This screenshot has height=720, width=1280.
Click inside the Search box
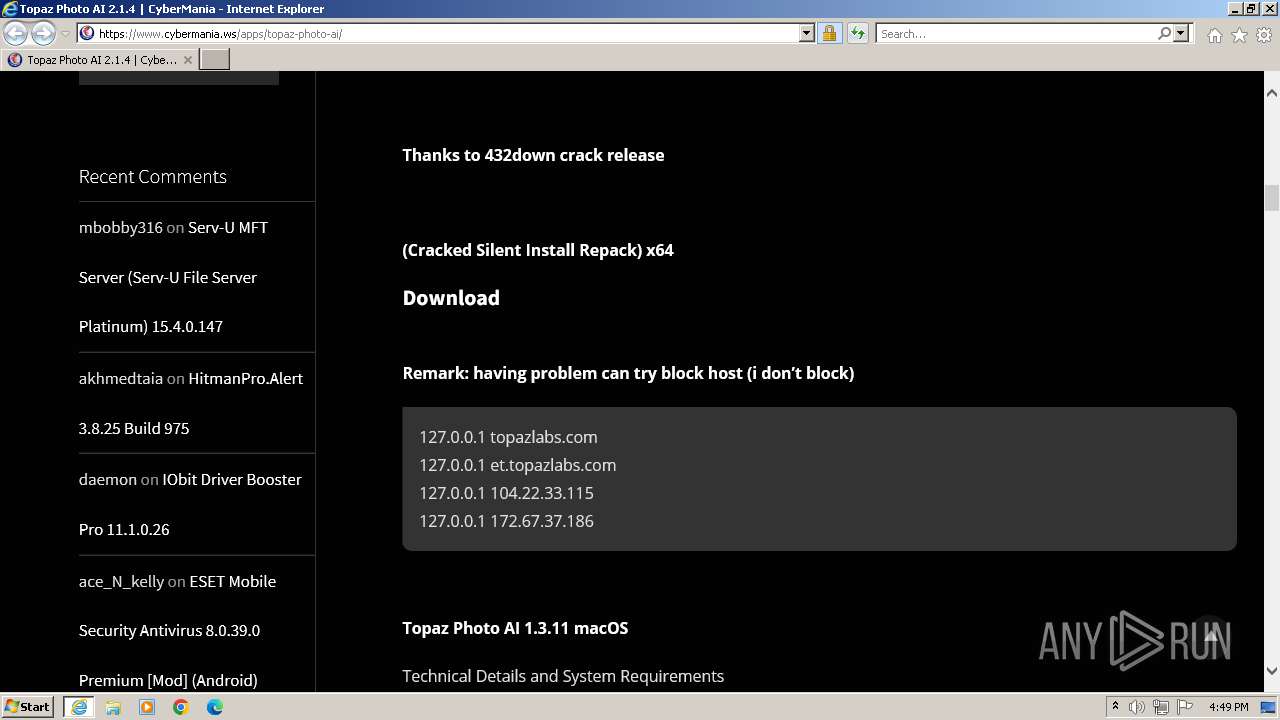tap(1016, 33)
